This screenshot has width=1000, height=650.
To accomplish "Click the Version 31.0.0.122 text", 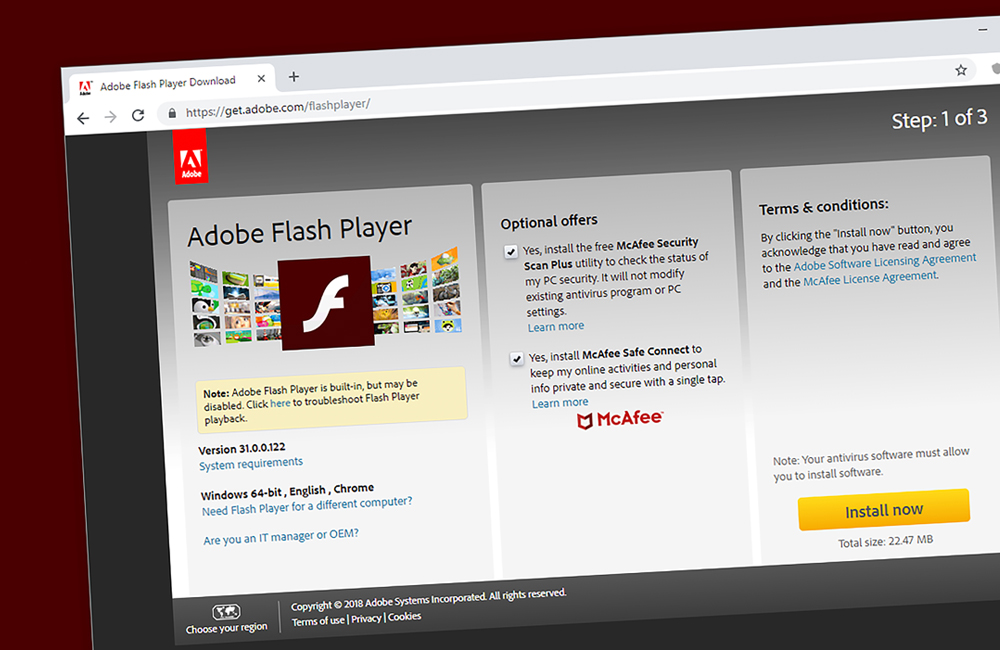I will [242, 448].
